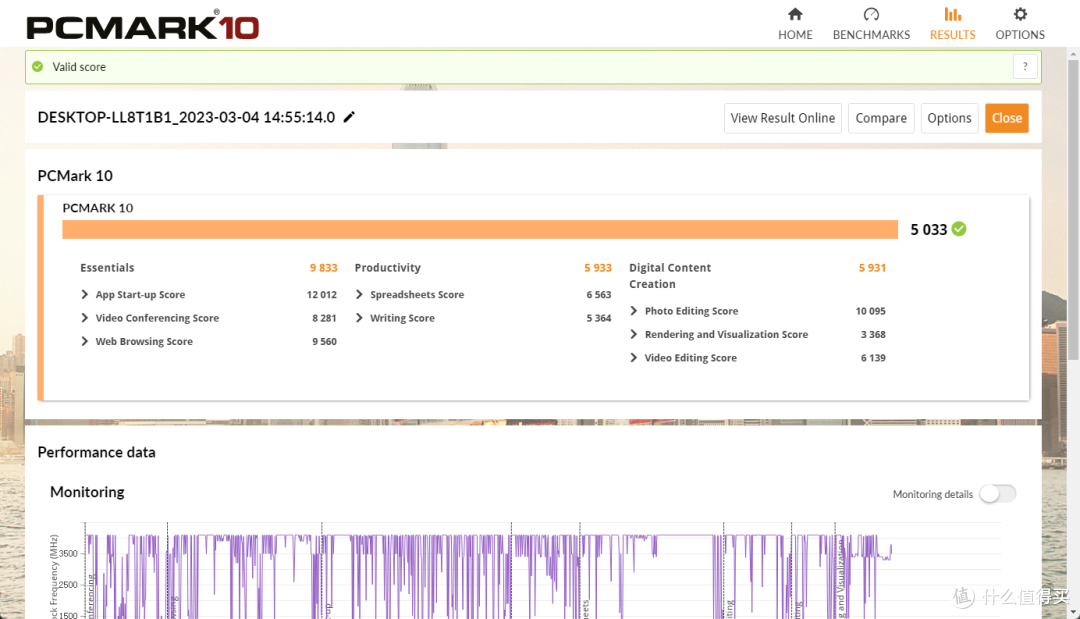
Task: Close the result with orange Close button
Action: [x=1006, y=118]
